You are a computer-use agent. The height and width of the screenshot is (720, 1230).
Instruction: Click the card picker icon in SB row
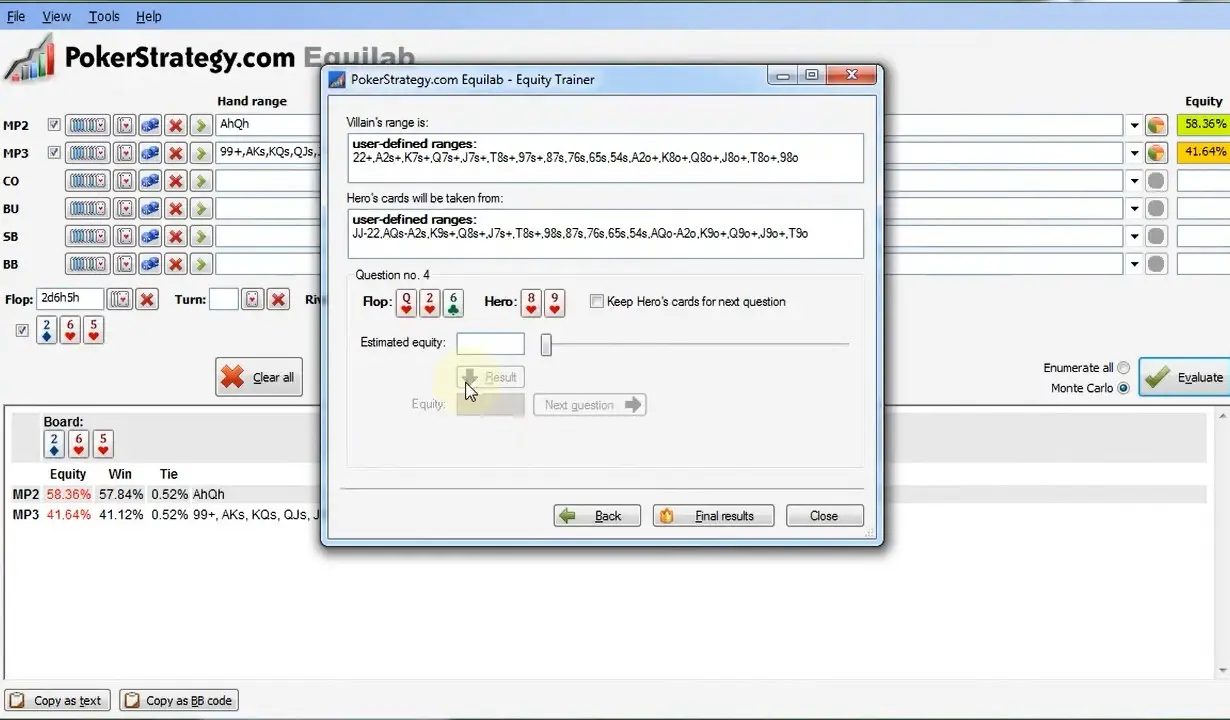pos(124,237)
